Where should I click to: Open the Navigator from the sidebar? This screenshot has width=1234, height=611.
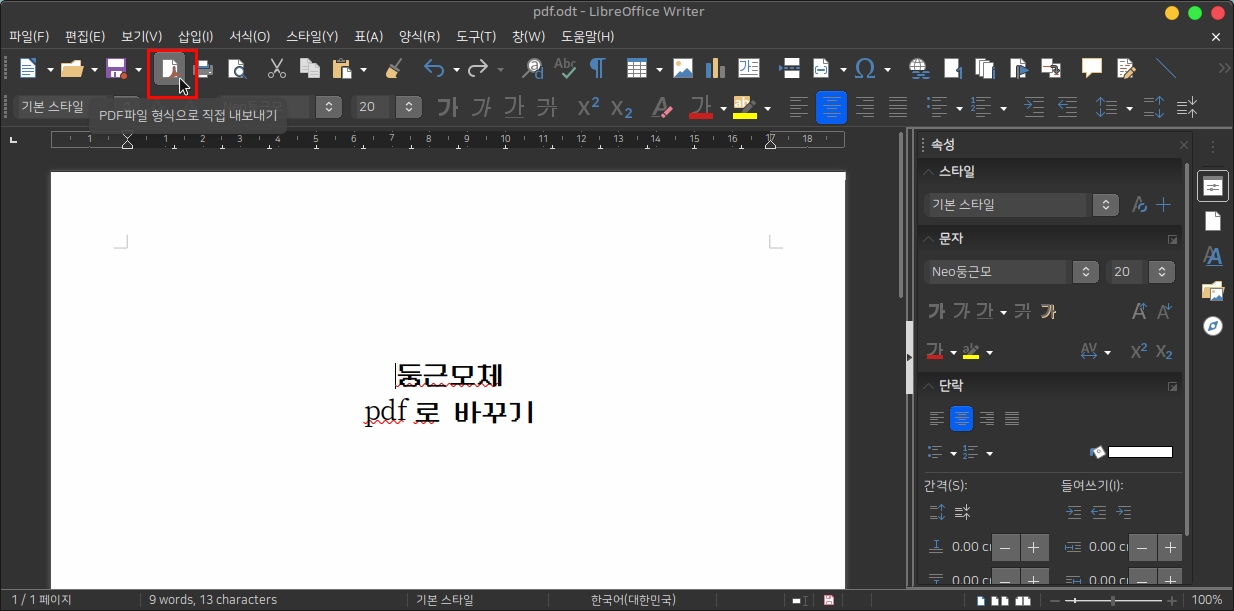tap(1212, 326)
